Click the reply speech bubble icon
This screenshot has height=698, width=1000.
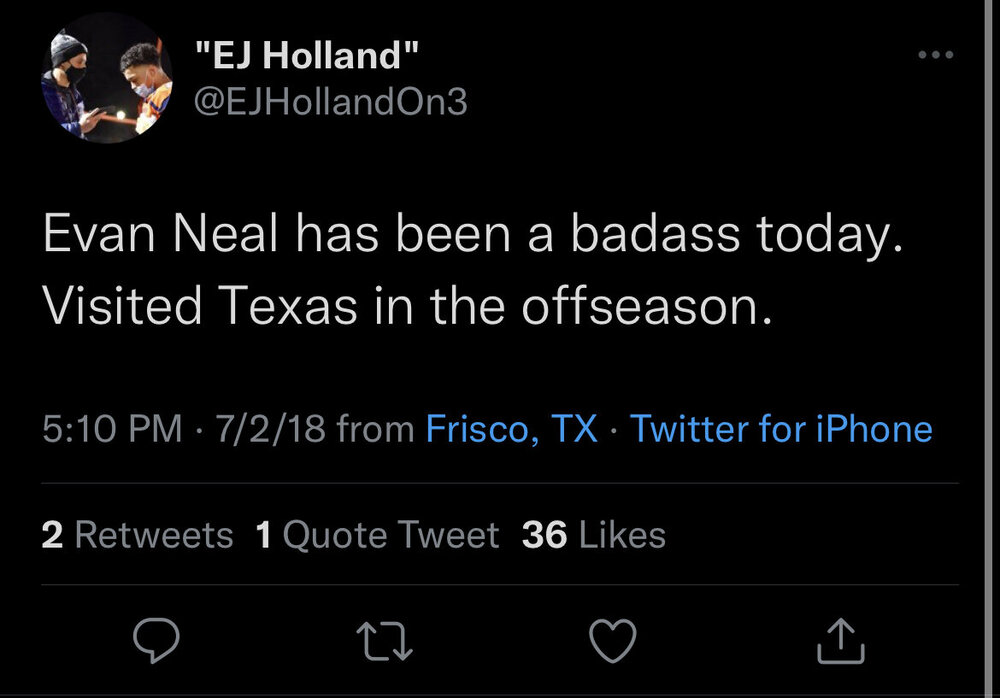157,640
